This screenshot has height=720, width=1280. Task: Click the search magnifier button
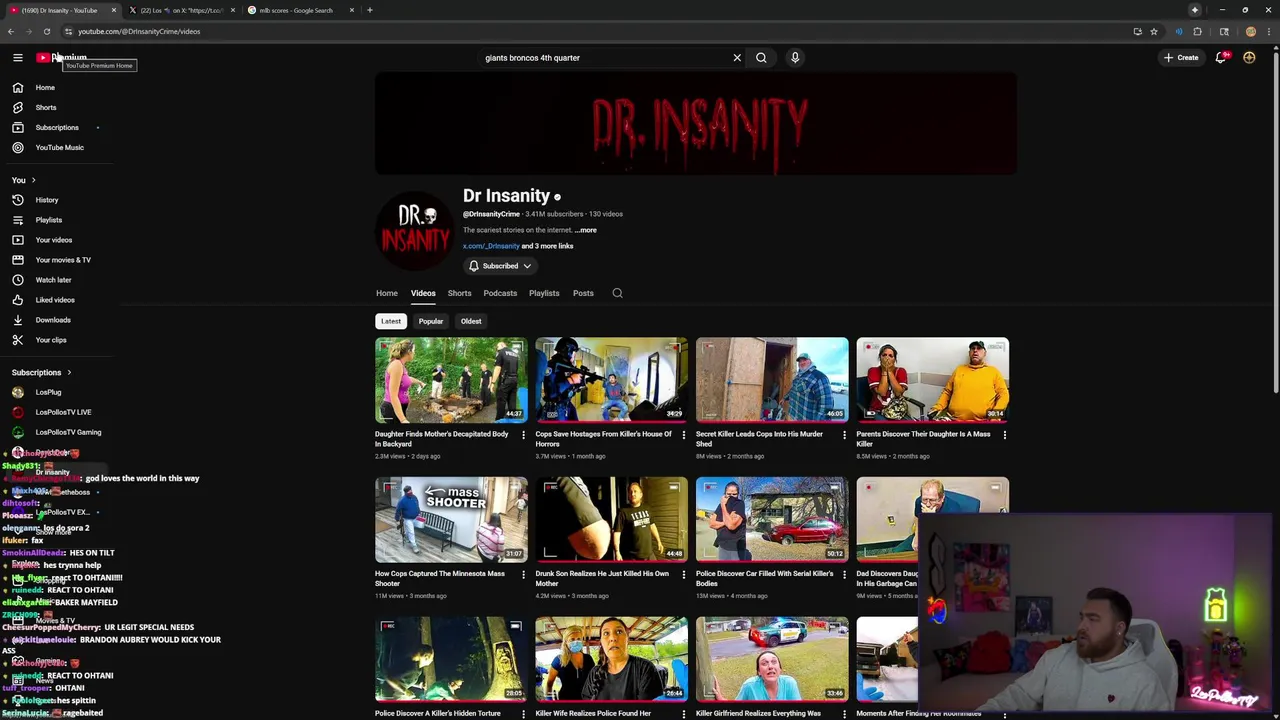tap(761, 58)
